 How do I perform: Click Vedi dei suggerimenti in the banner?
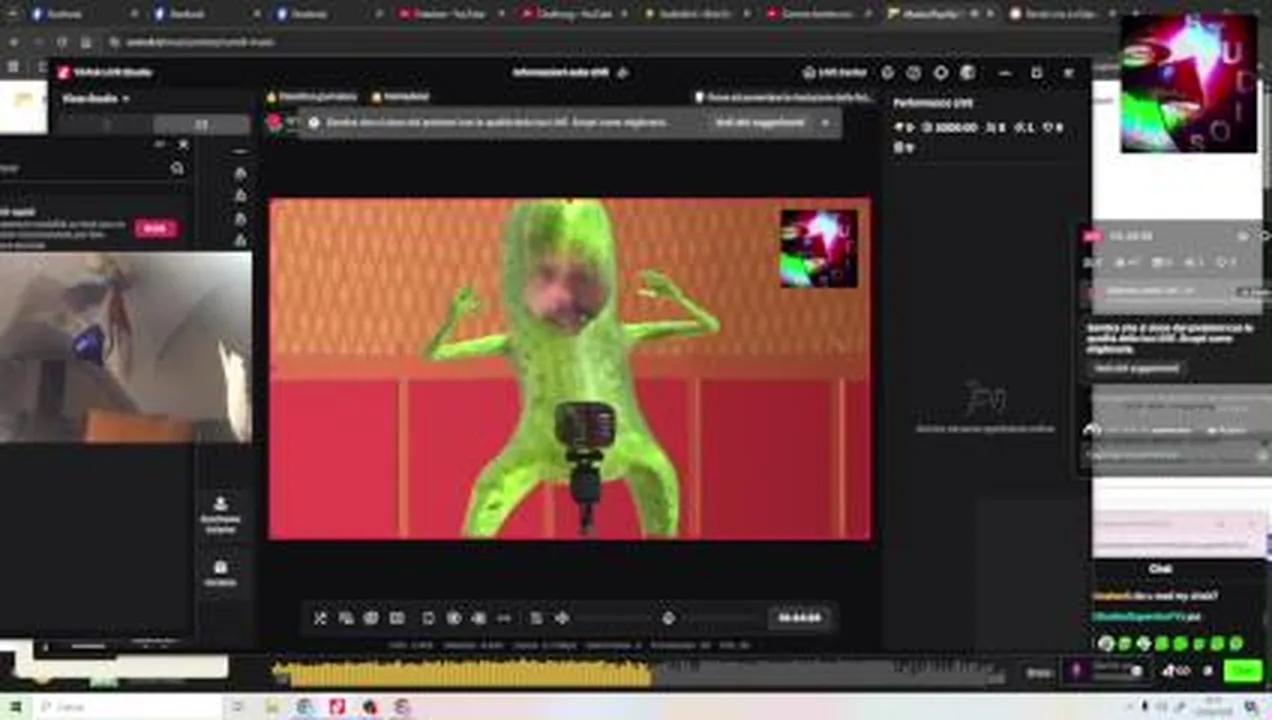point(759,122)
